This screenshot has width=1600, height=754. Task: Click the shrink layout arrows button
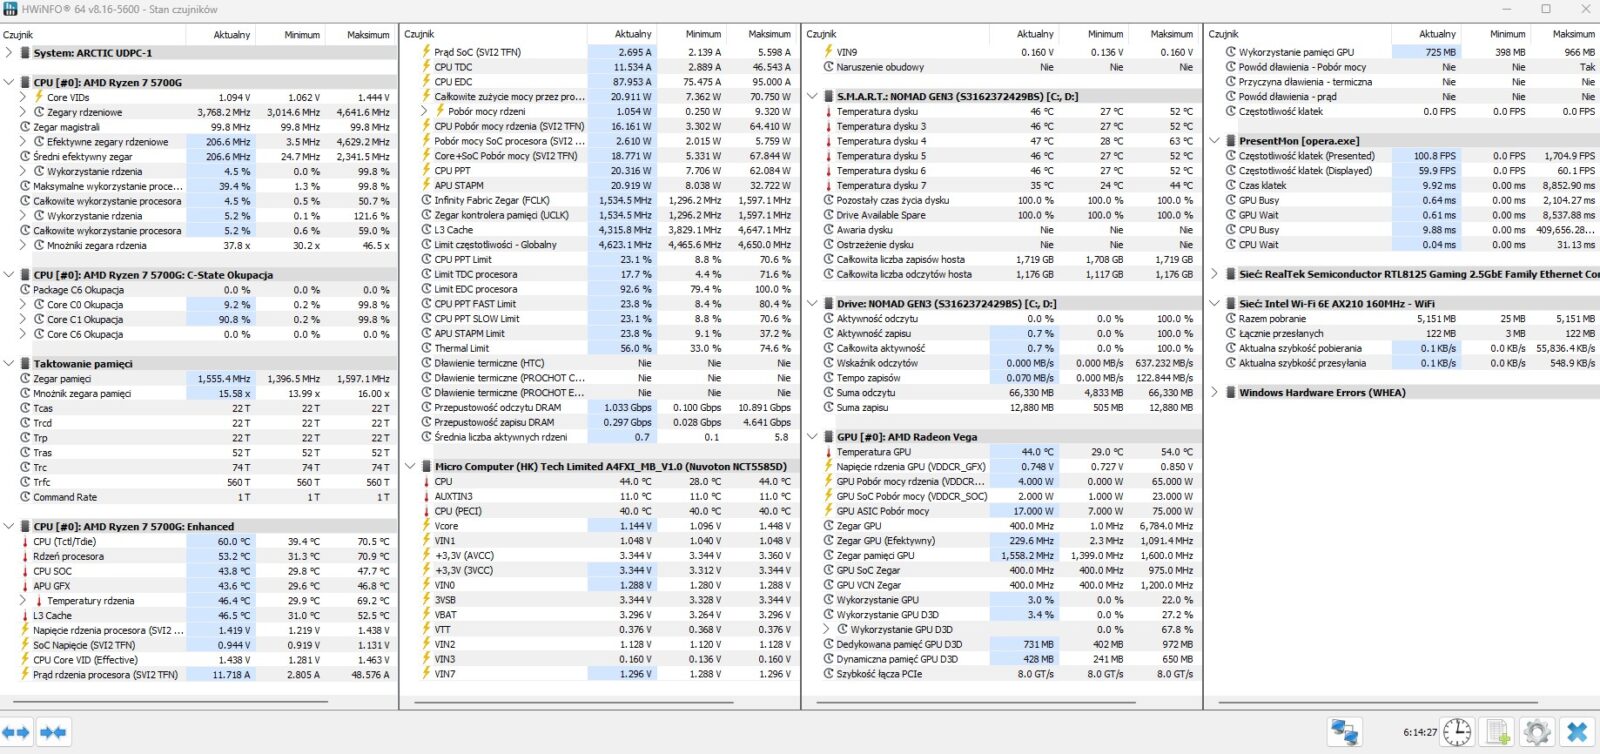coord(53,732)
